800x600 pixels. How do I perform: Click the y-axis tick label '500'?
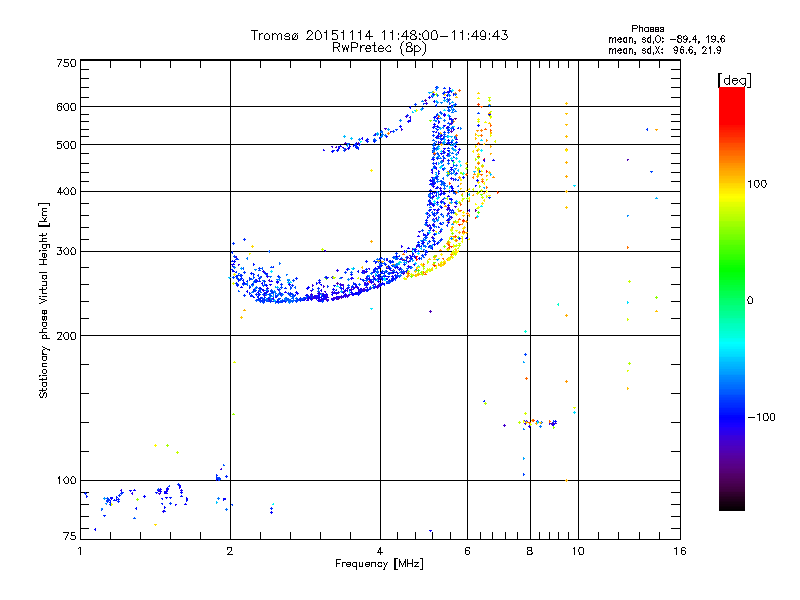pyautogui.click(x=66, y=145)
